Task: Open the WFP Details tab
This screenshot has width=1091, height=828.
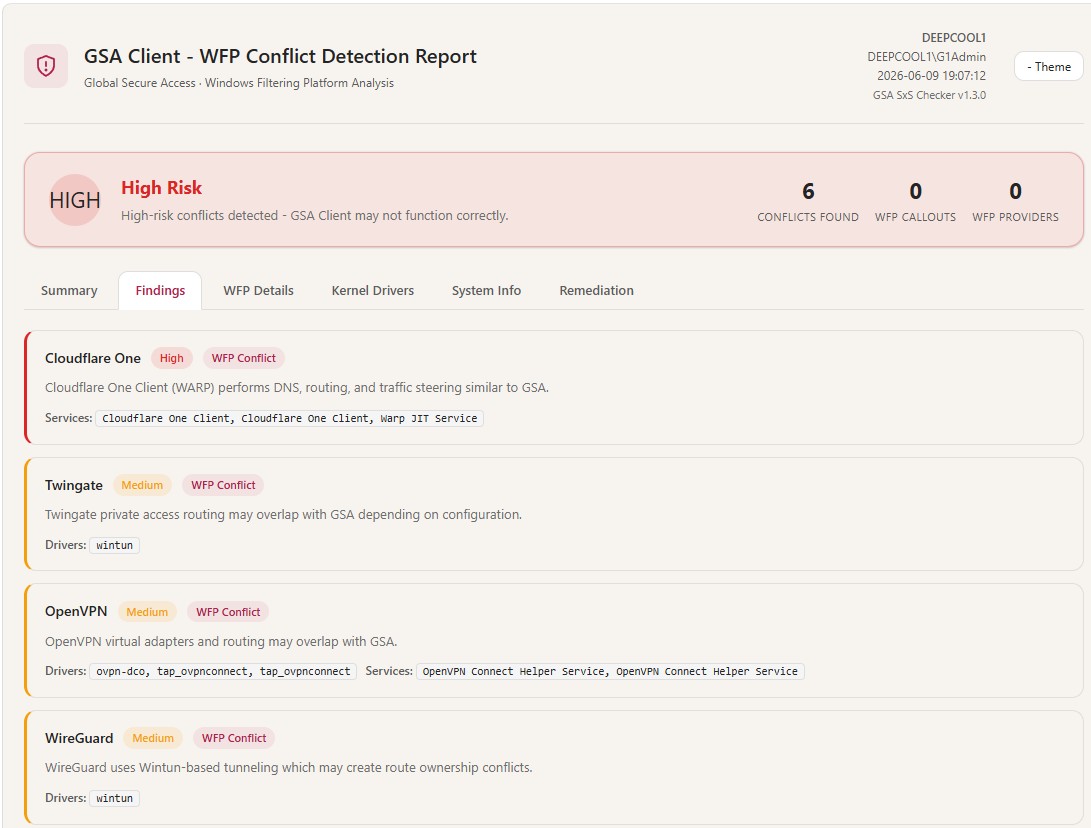Action: click(x=258, y=290)
